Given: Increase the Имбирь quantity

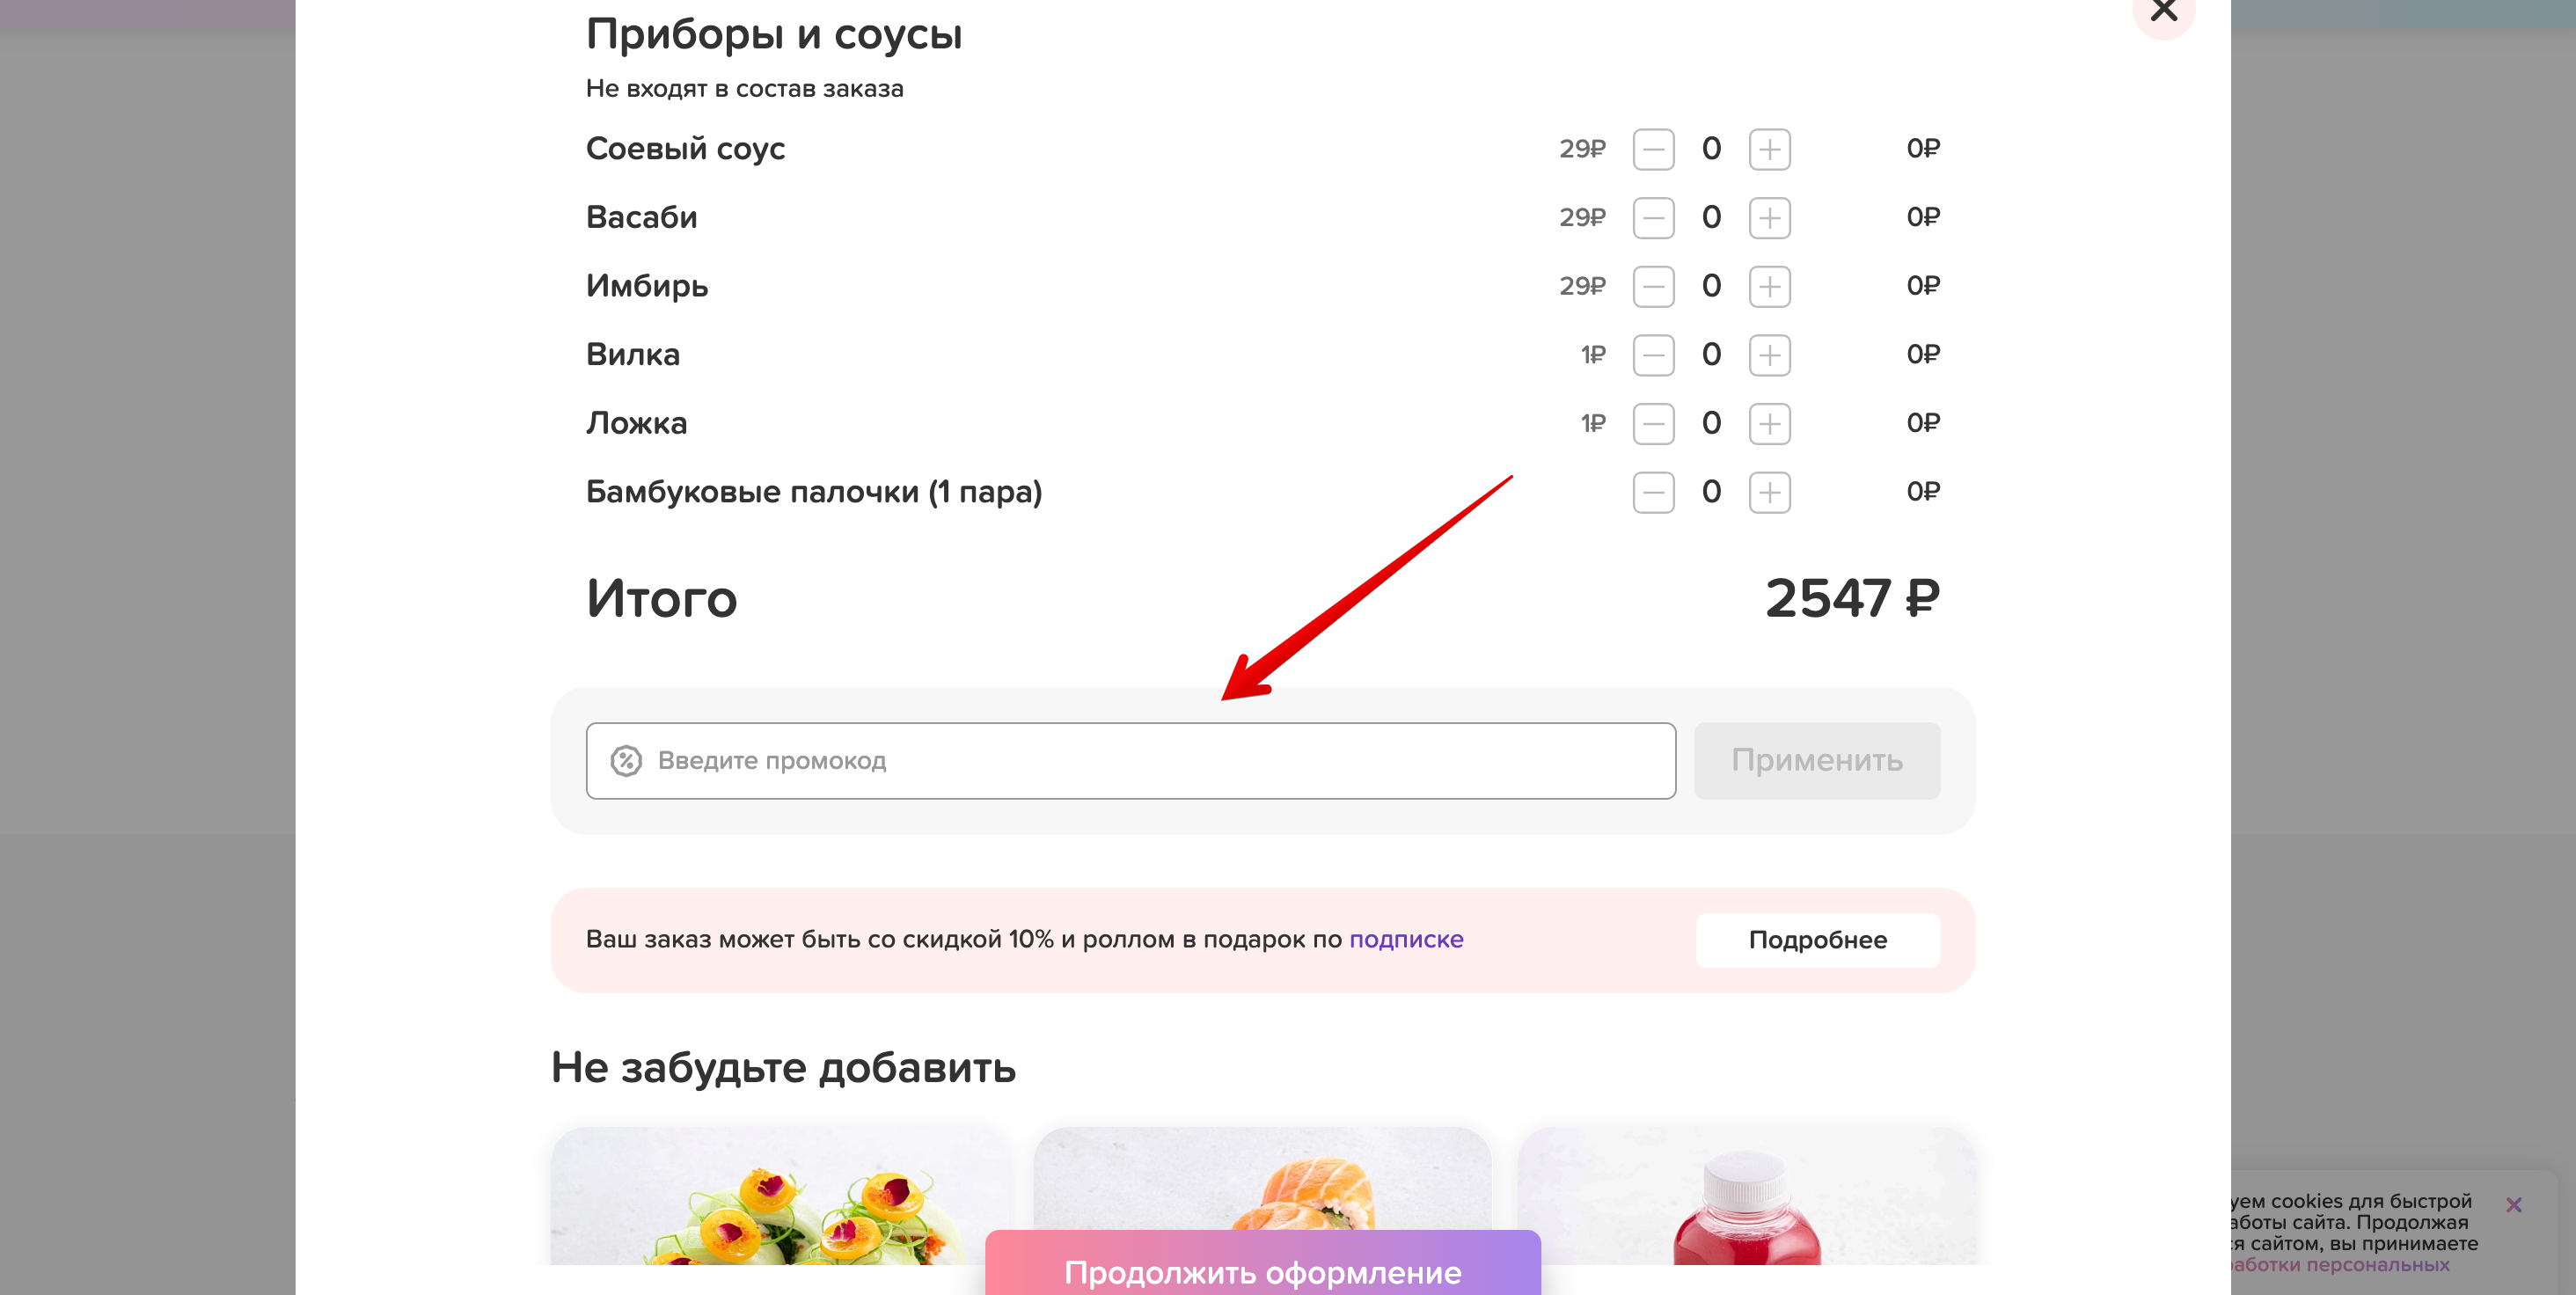Looking at the screenshot, I should click(1768, 286).
